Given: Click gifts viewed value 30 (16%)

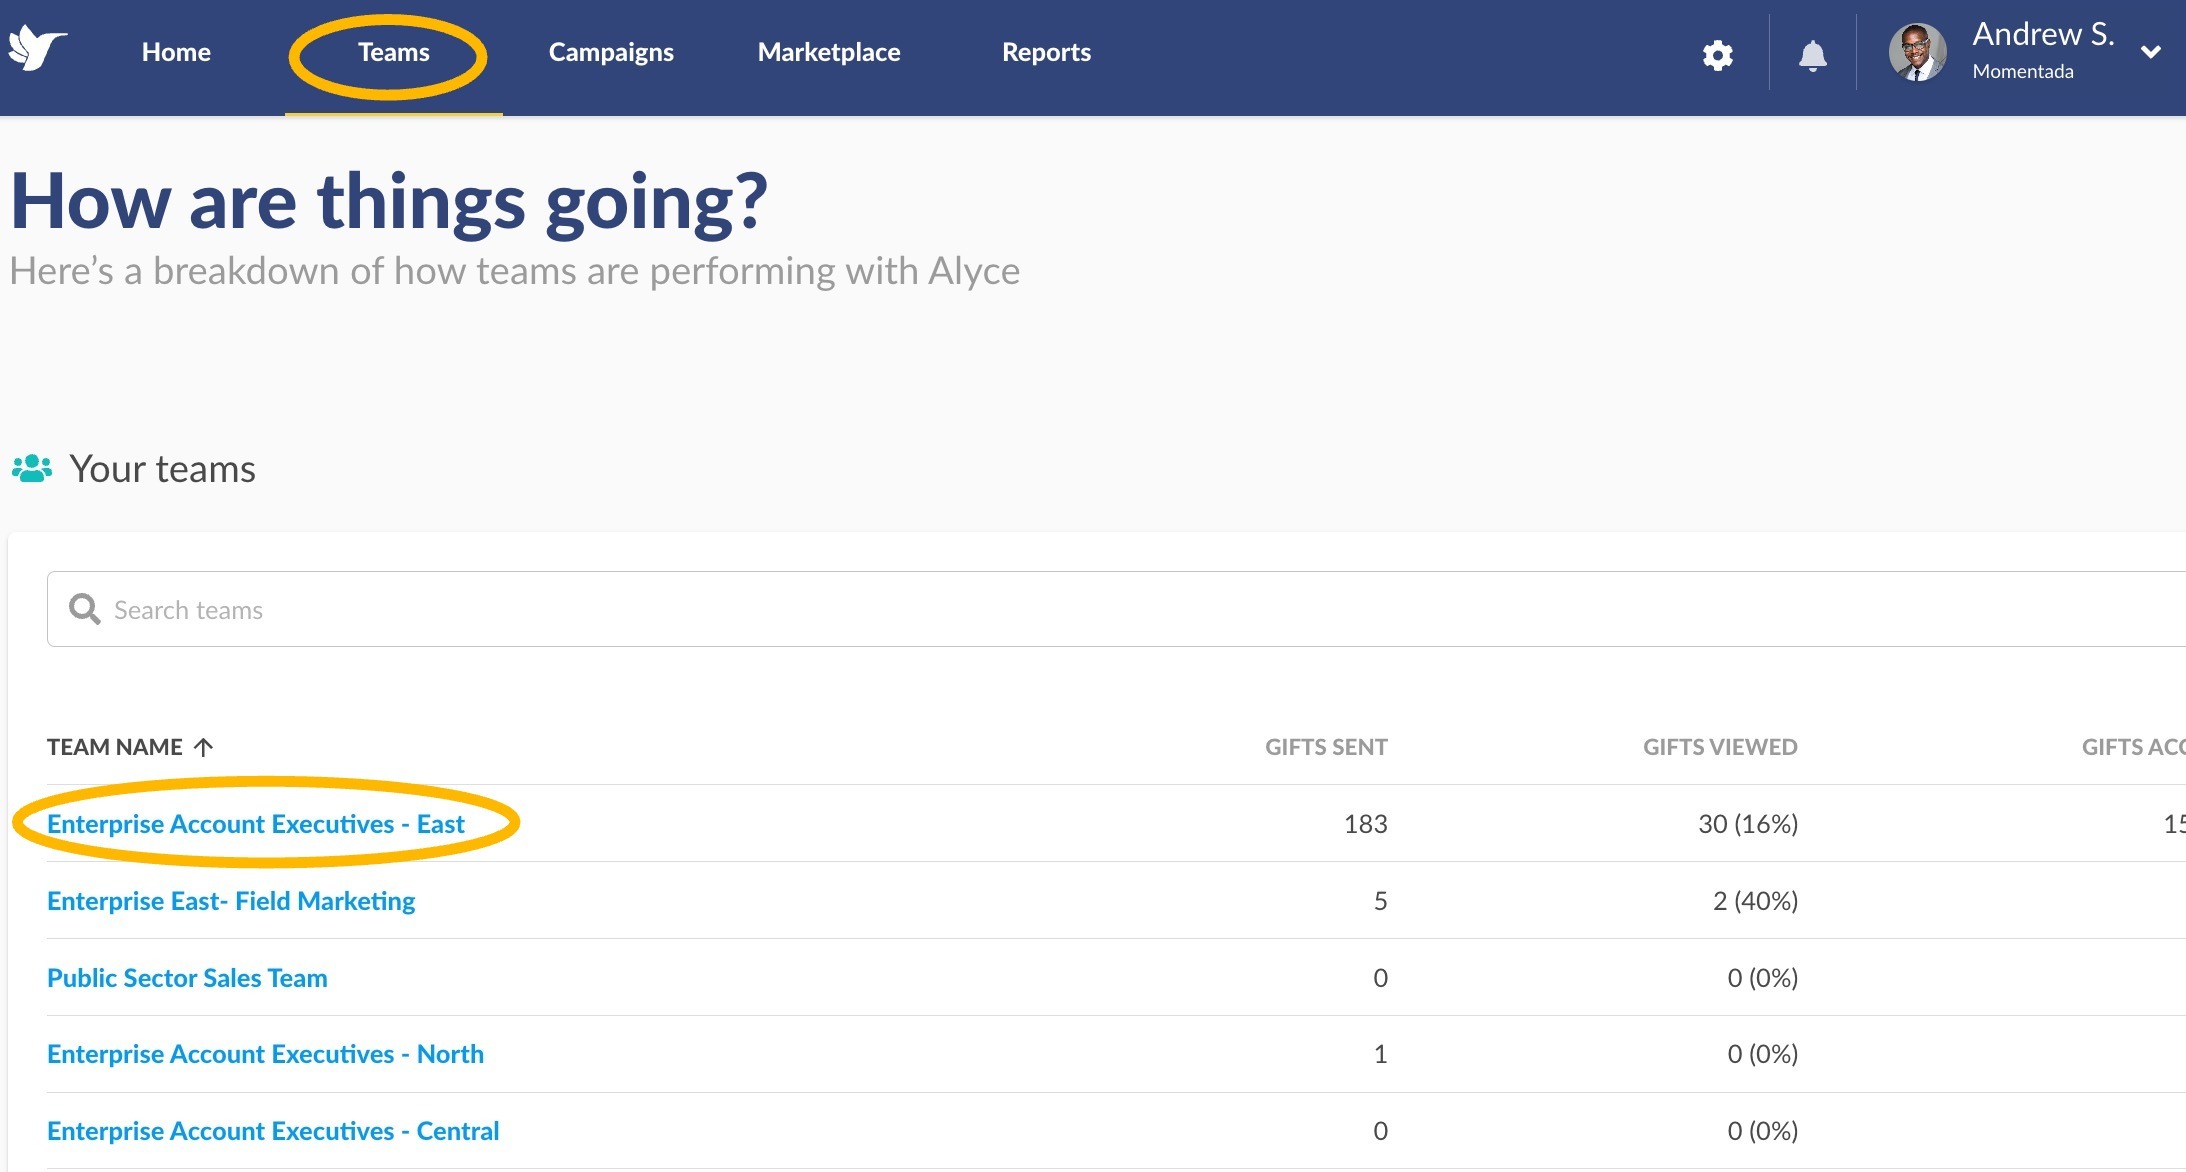Looking at the screenshot, I should (x=1748, y=824).
